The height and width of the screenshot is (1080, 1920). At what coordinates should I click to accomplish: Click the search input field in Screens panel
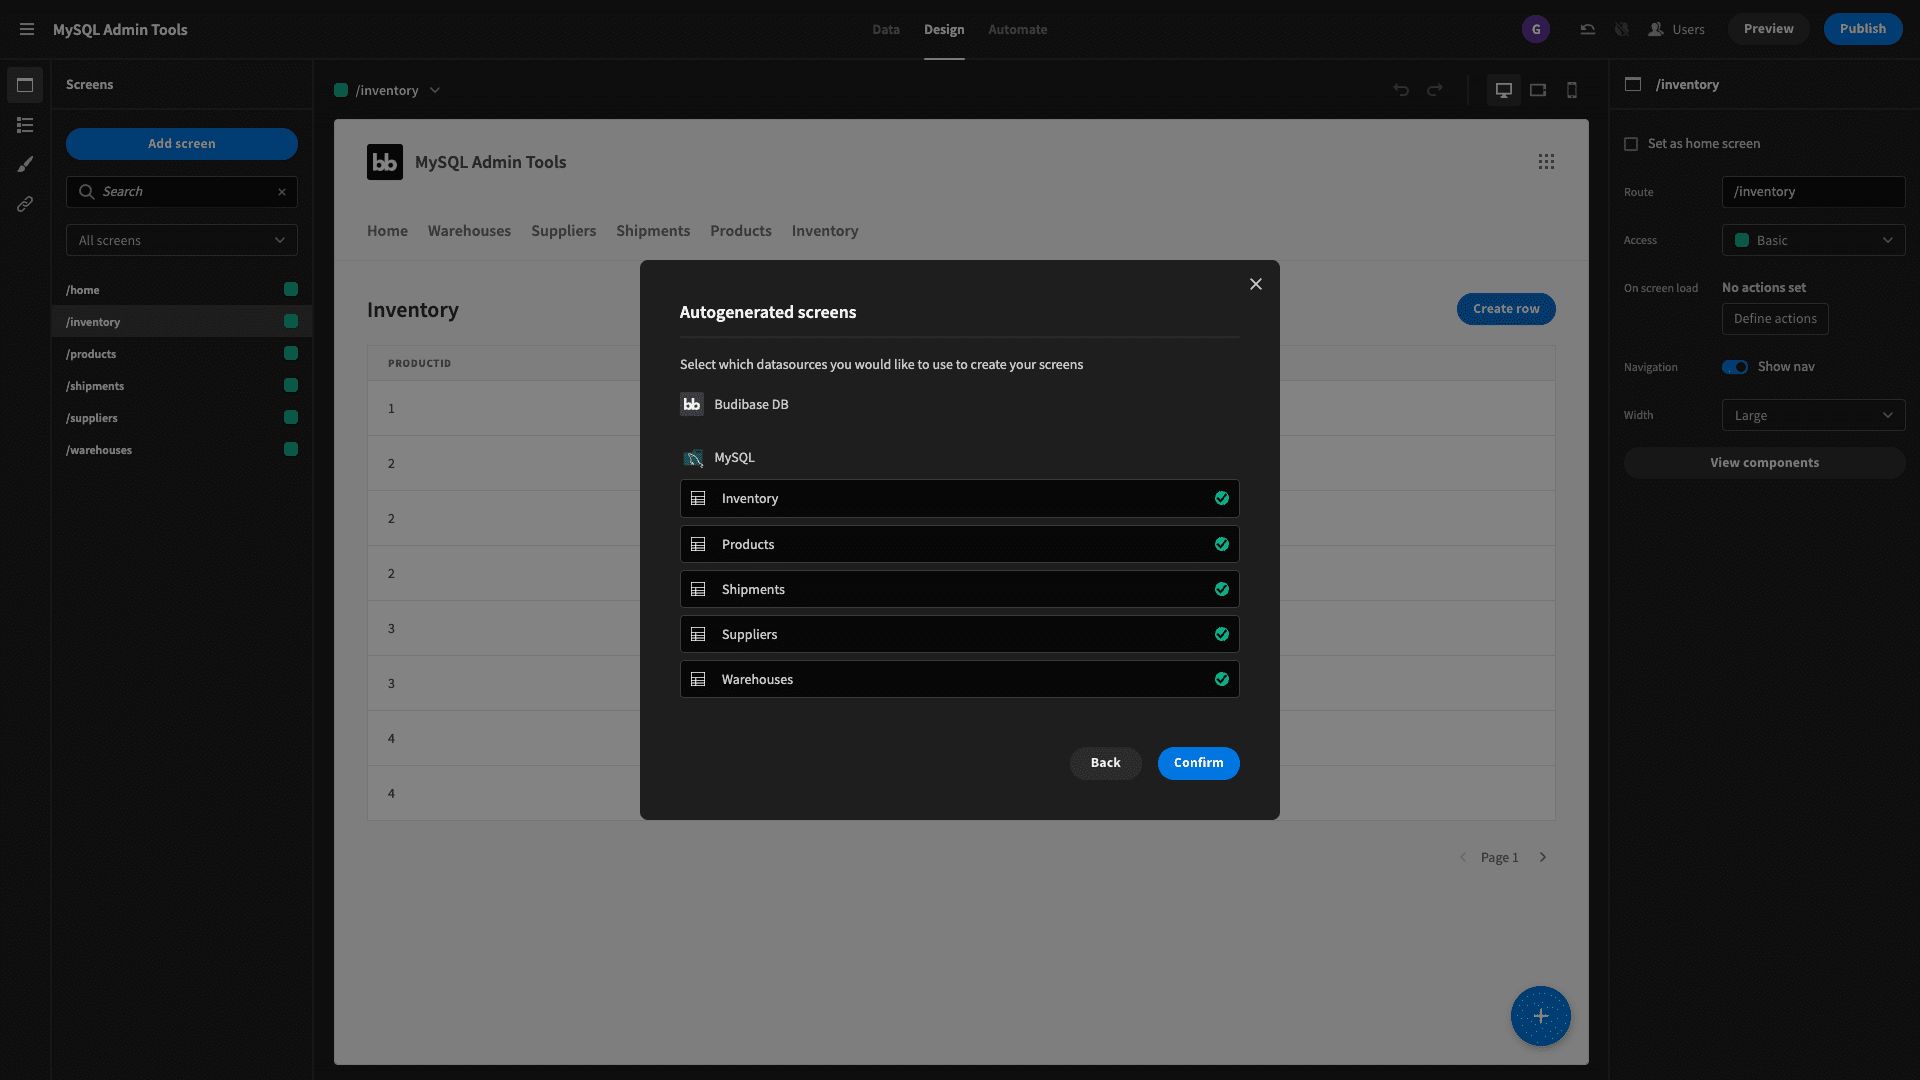(181, 191)
